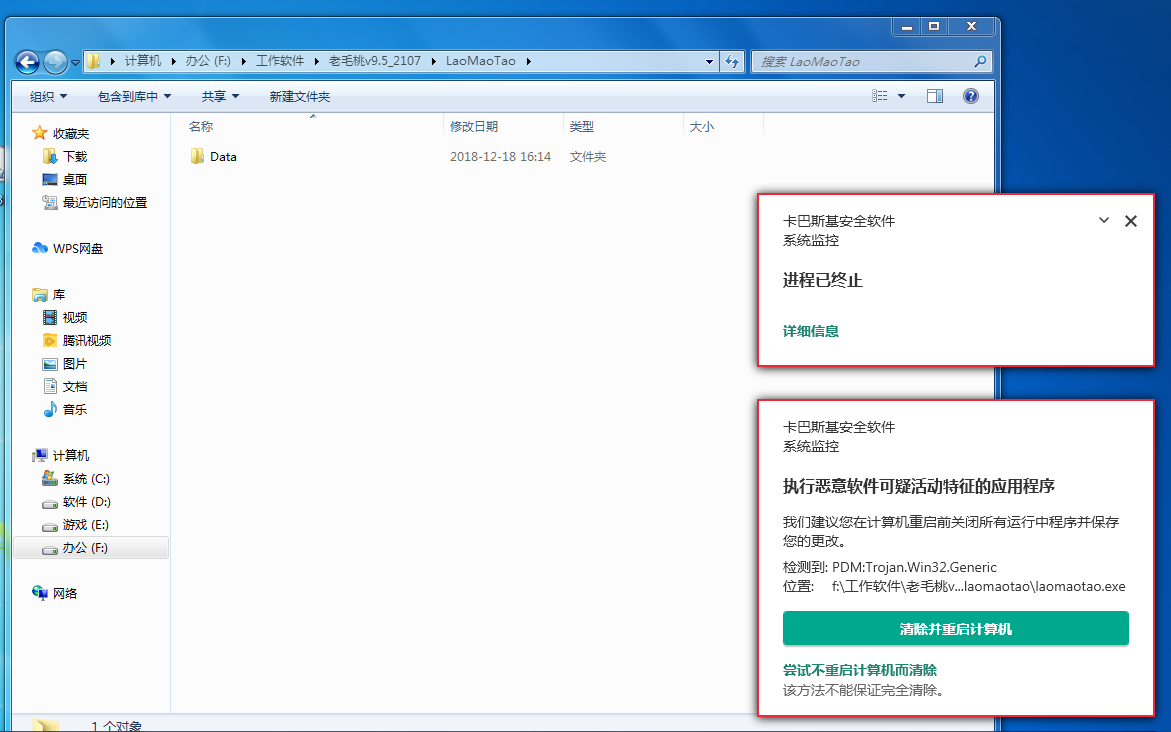Open 最近访问的位置 in the sidebar
1171x732 pixels.
[x=105, y=202]
